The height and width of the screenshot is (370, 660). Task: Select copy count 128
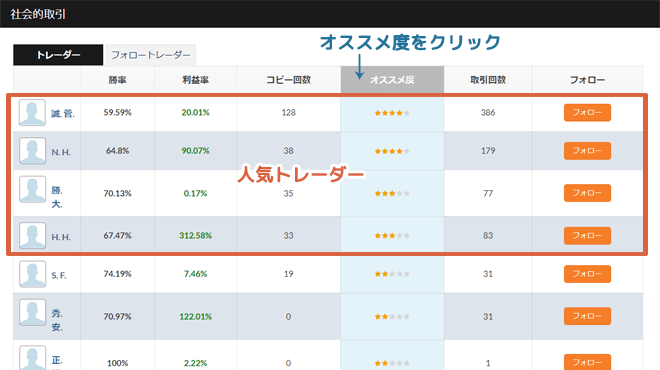pyautogui.click(x=288, y=112)
